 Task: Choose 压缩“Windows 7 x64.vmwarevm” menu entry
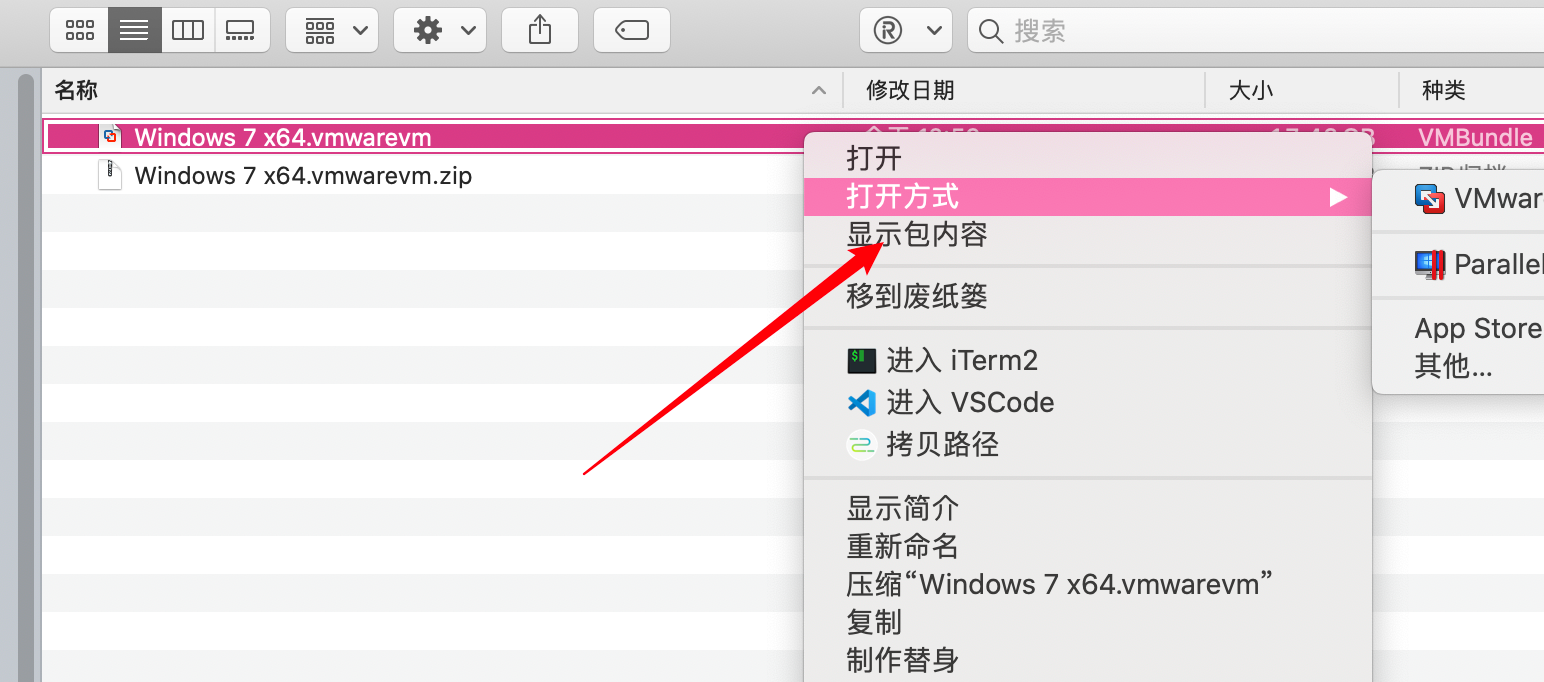point(1088,584)
